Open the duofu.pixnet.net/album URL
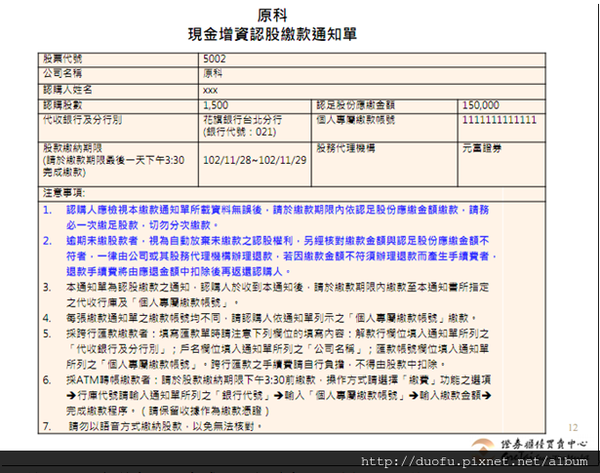This screenshot has width=600, height=473. click(474, 461)
